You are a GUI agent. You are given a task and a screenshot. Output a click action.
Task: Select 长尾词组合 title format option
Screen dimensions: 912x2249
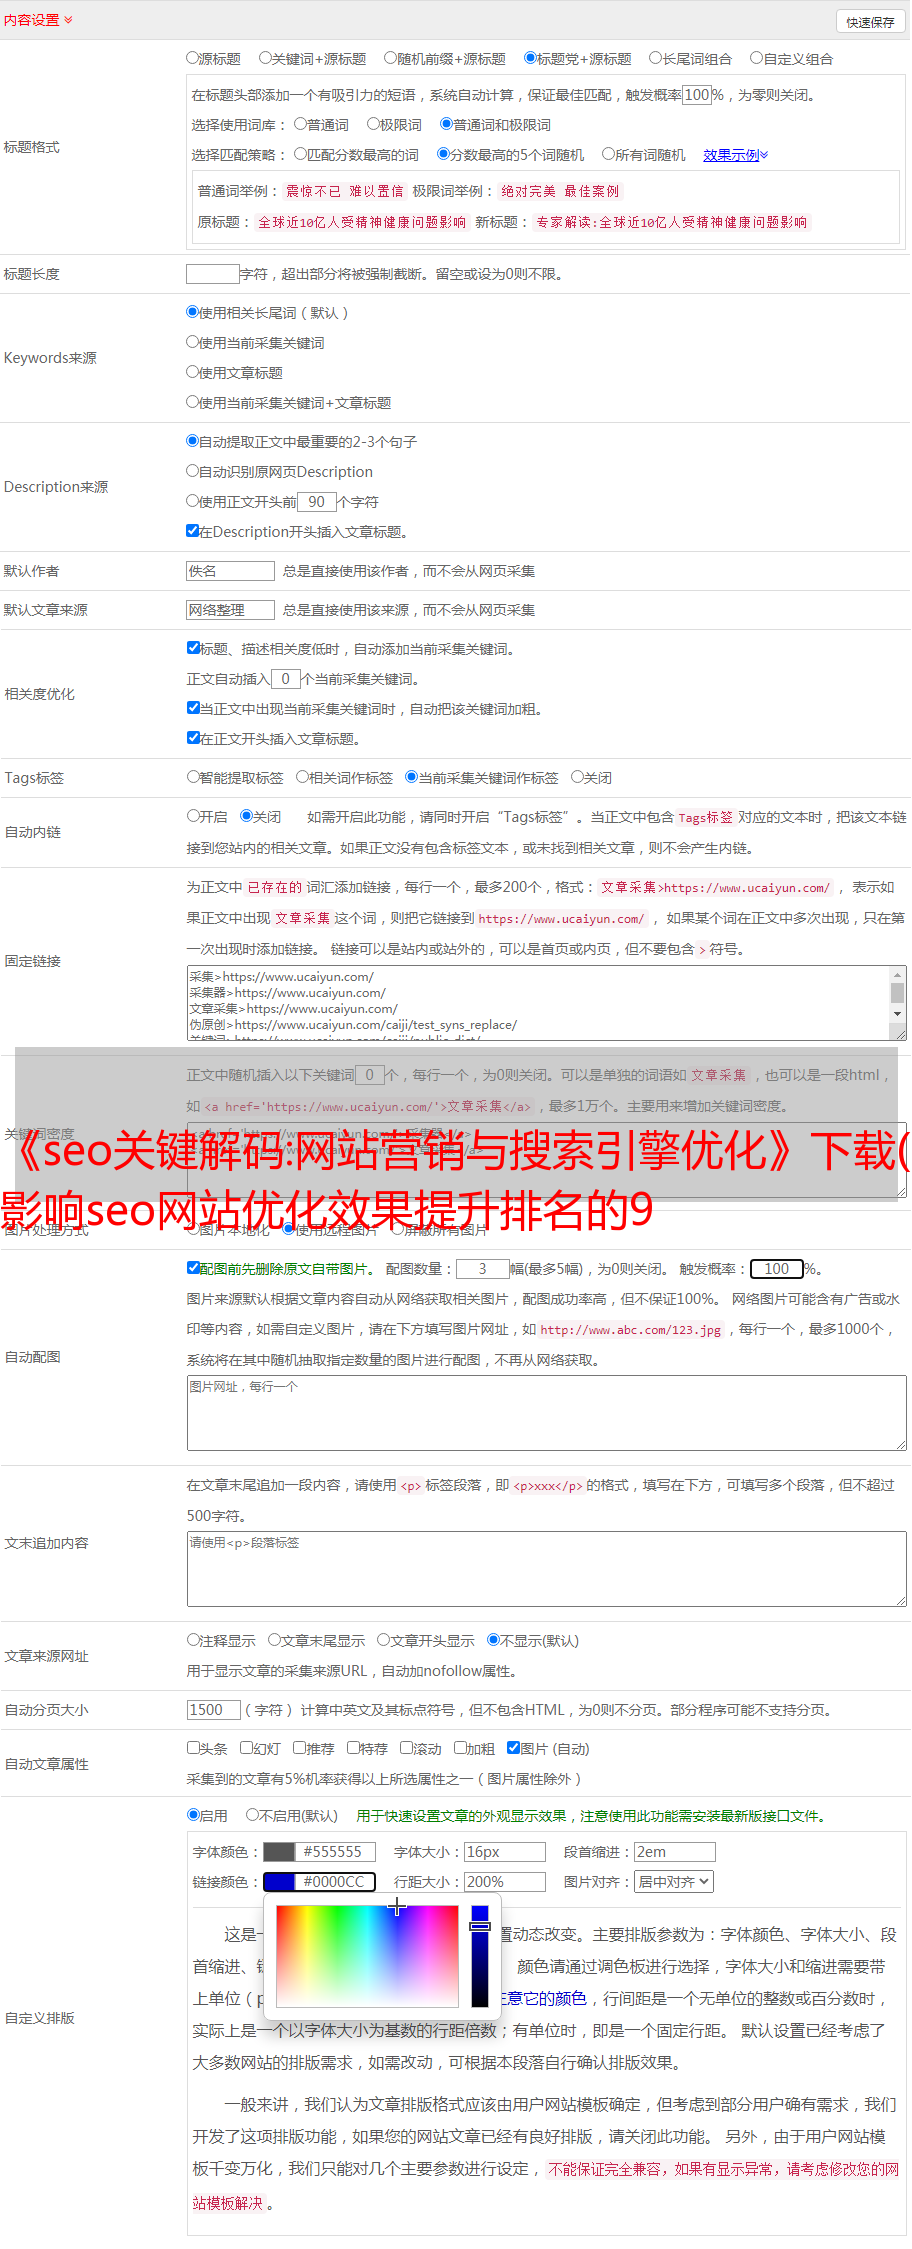click(656, 58)
